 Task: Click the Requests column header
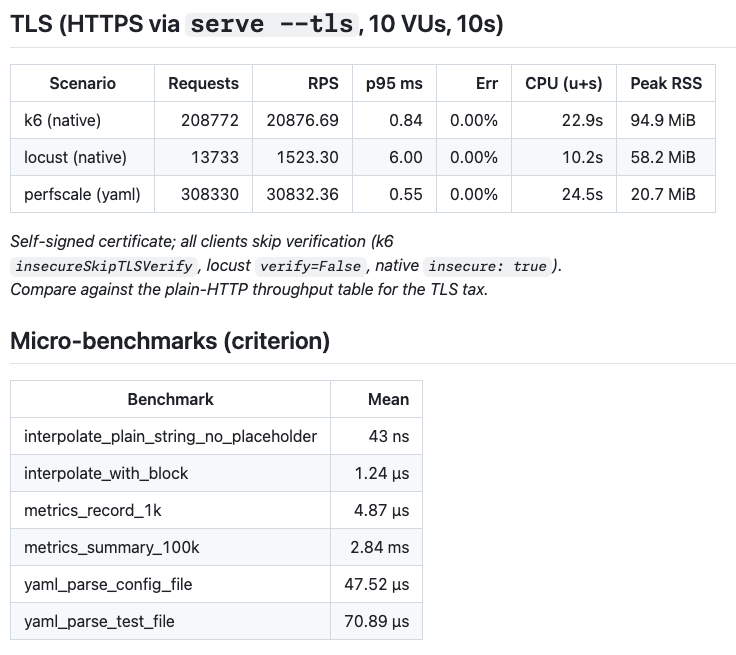pos(203,83)
